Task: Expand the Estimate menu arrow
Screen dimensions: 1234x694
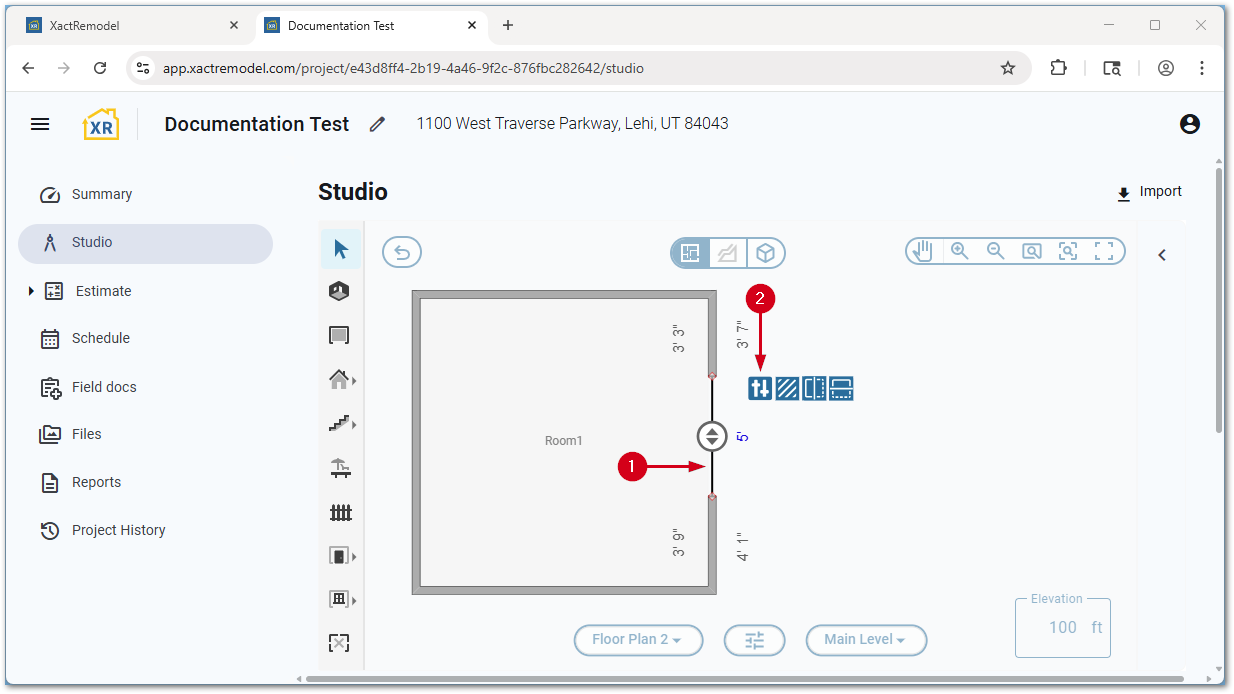Action: 31,291
